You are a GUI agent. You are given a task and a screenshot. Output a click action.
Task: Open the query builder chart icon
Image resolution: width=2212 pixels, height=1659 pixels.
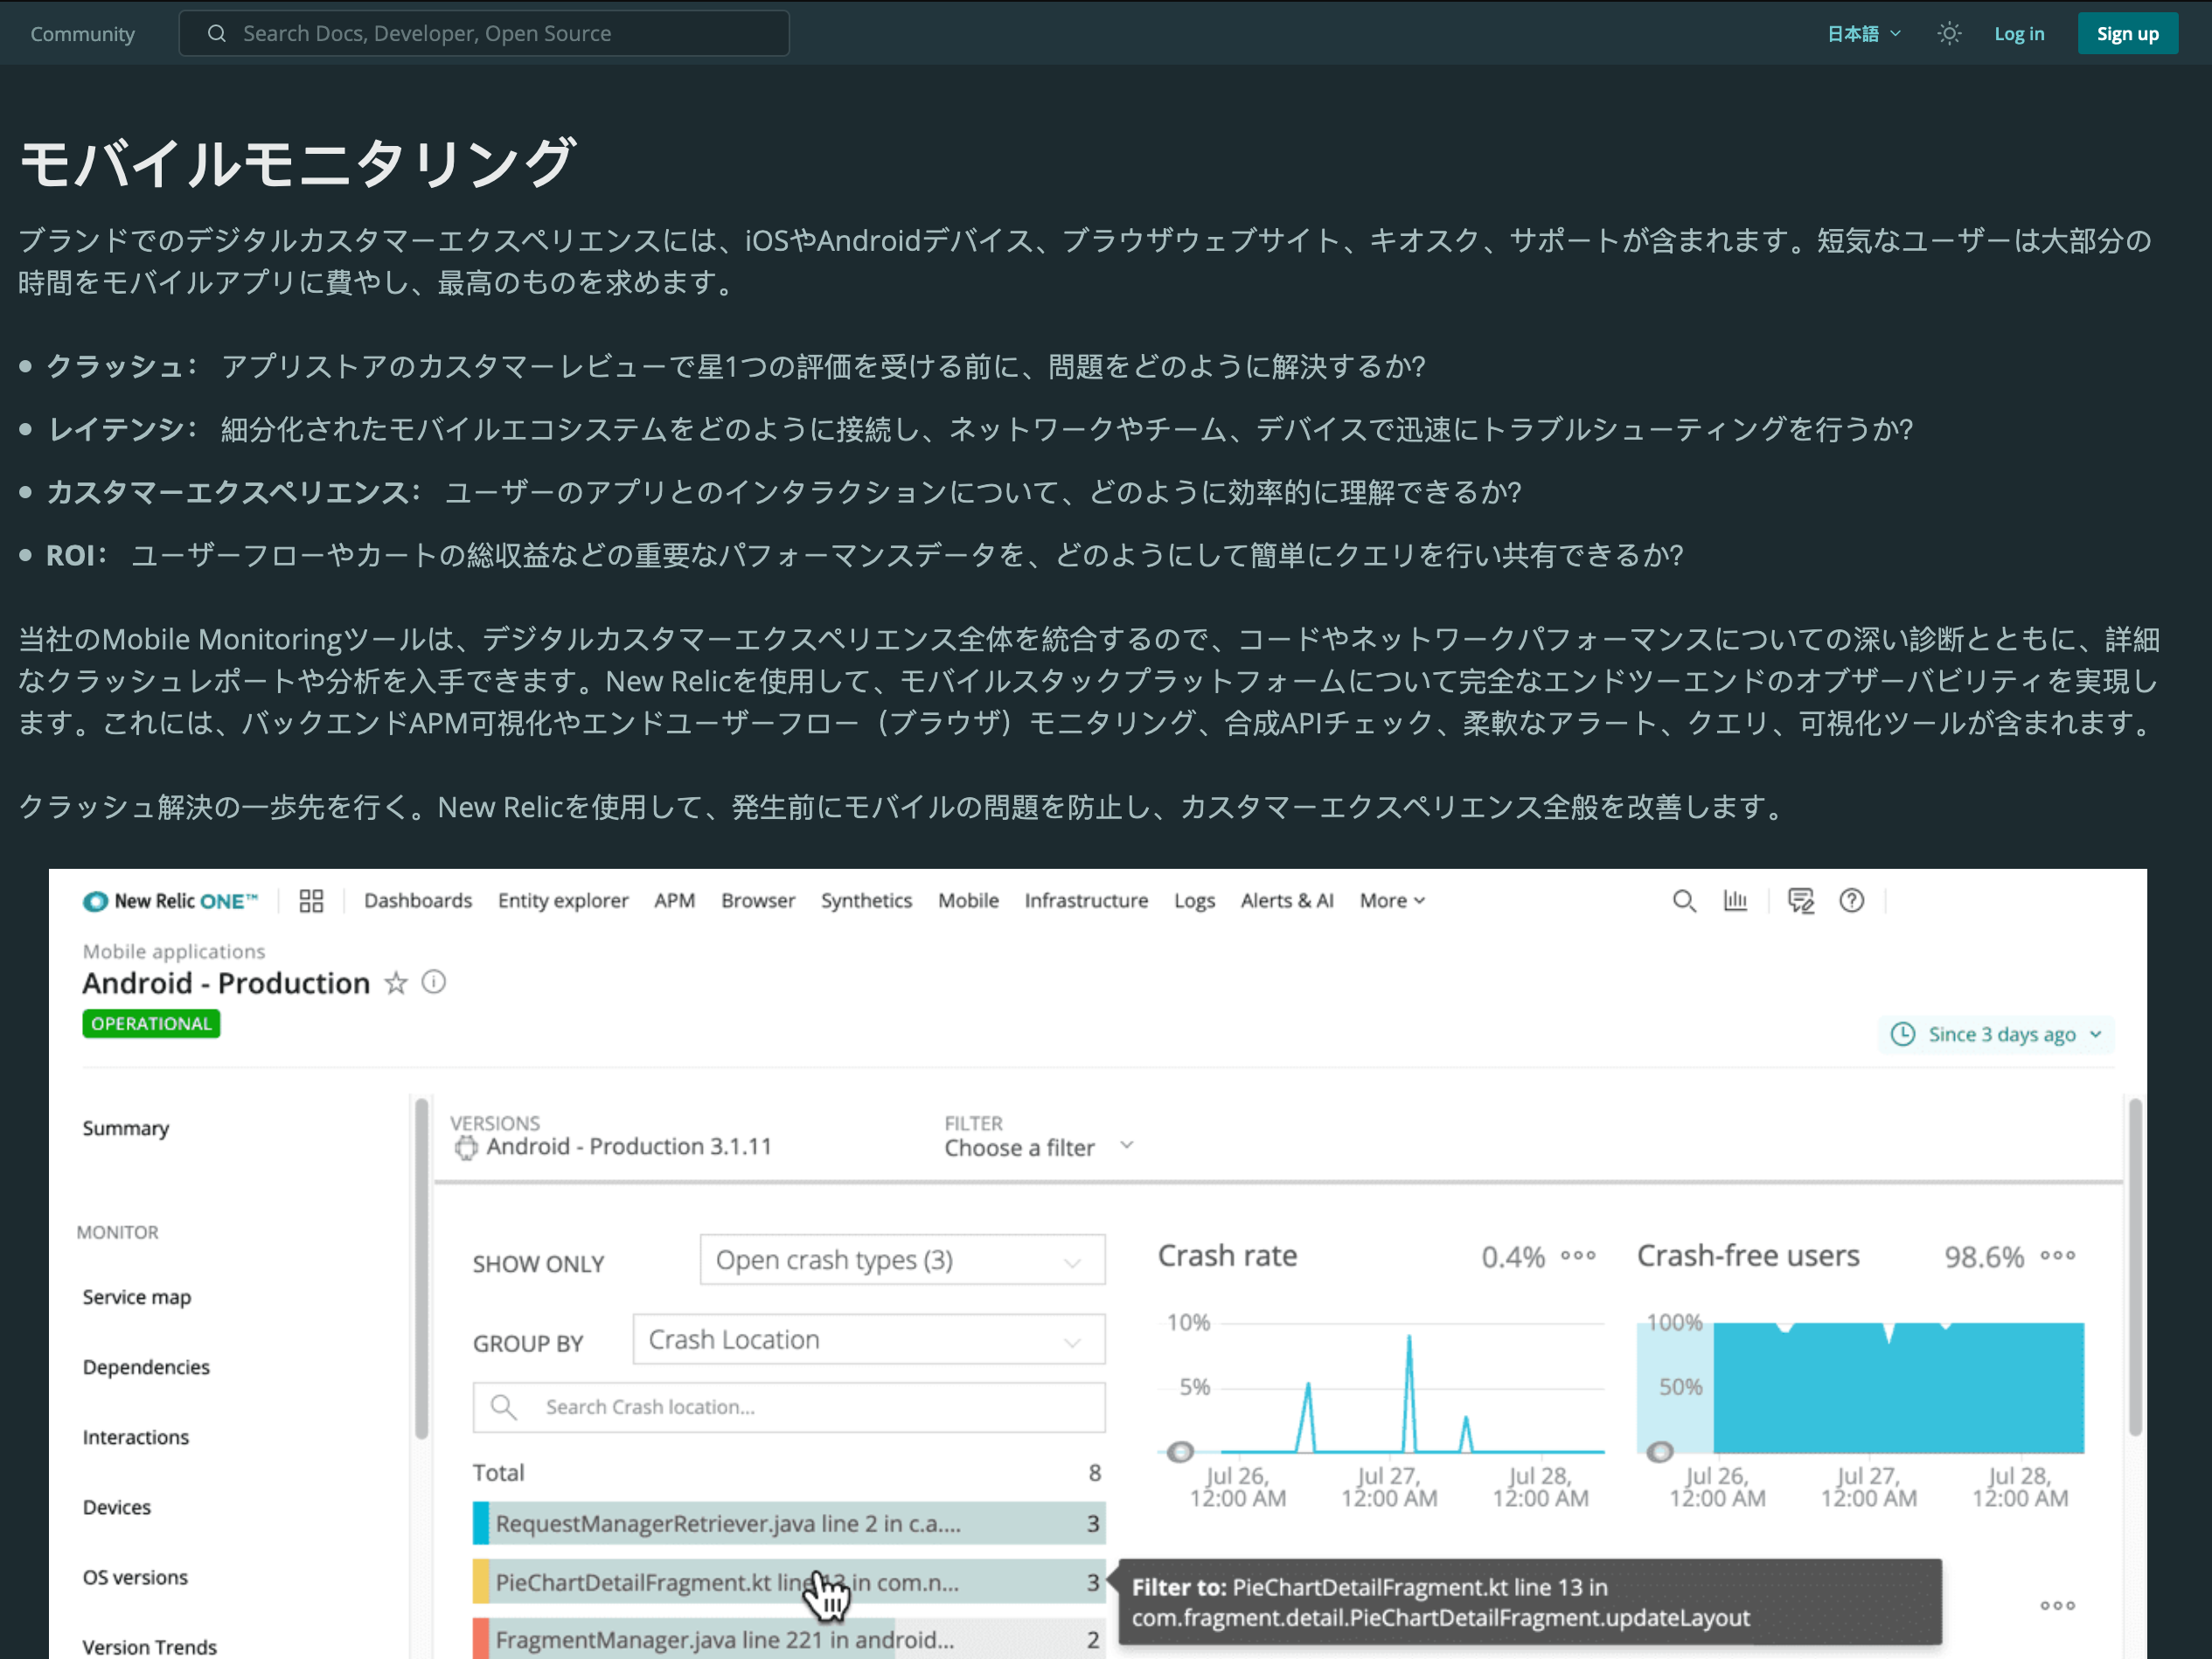(x=1735, y=900)
